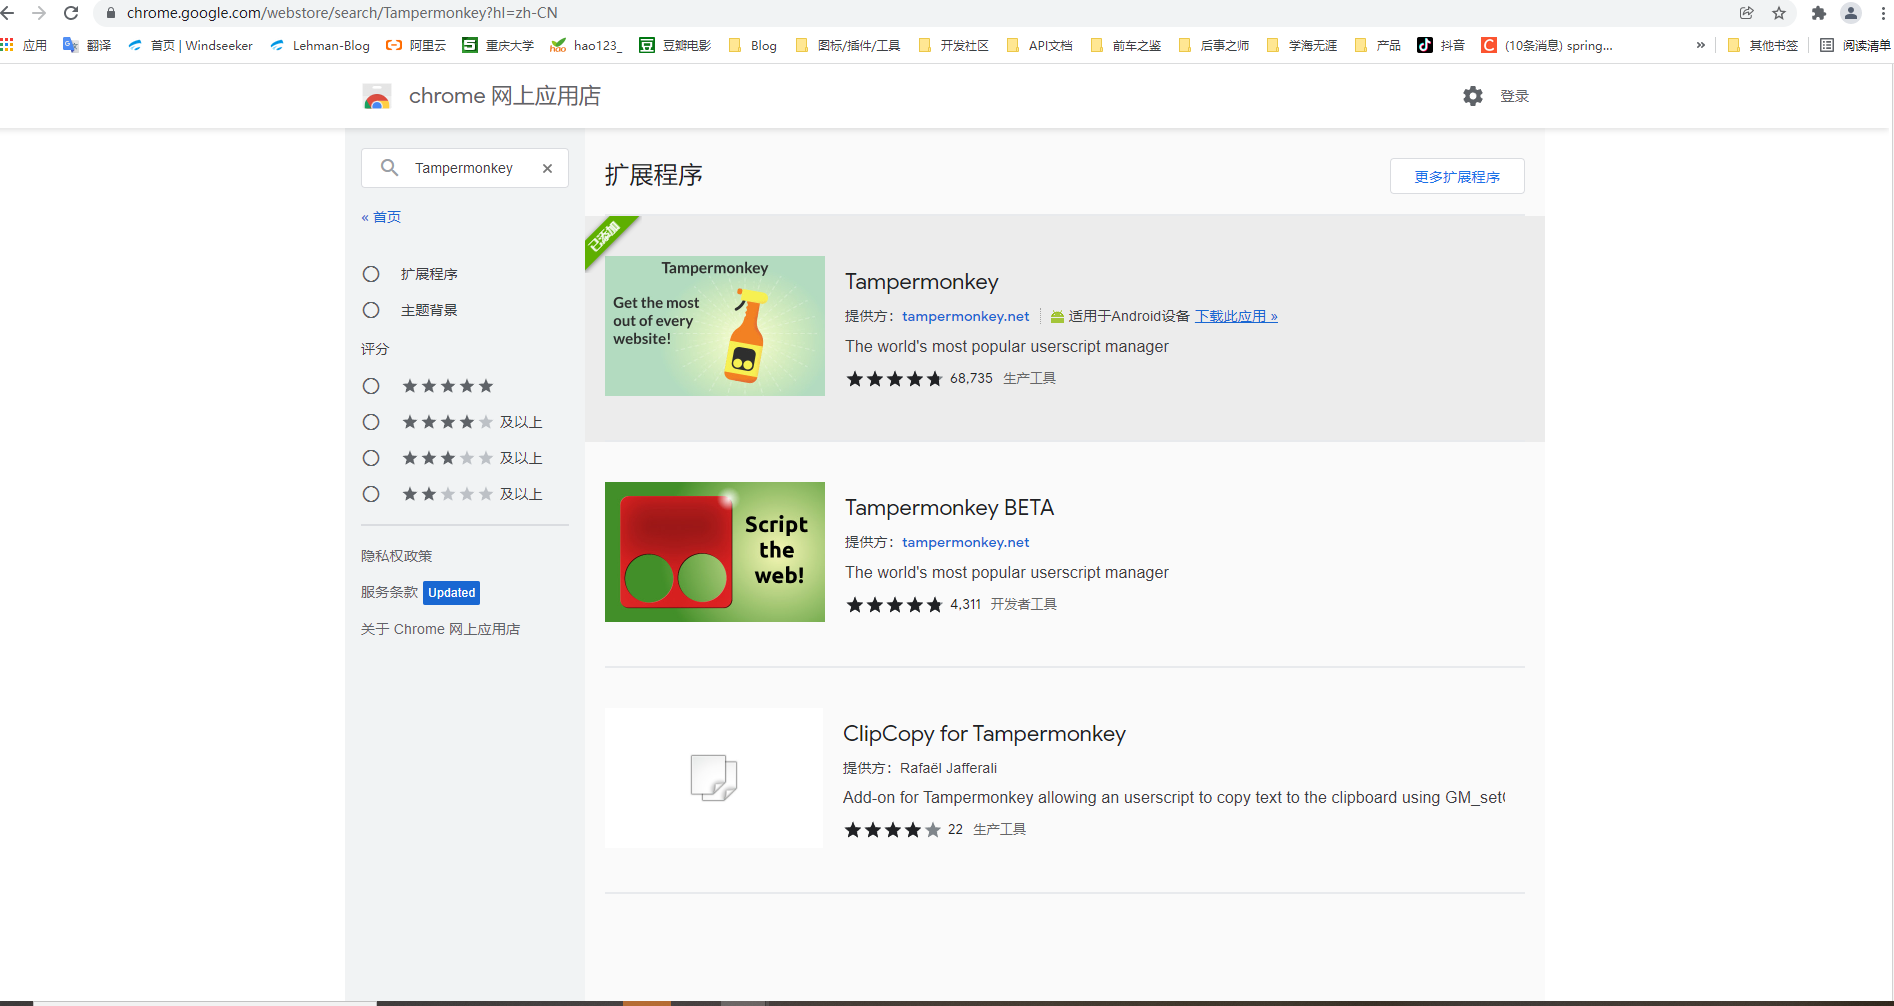Open the 豆瓣电影 bookmark

(x=675, y=45)
